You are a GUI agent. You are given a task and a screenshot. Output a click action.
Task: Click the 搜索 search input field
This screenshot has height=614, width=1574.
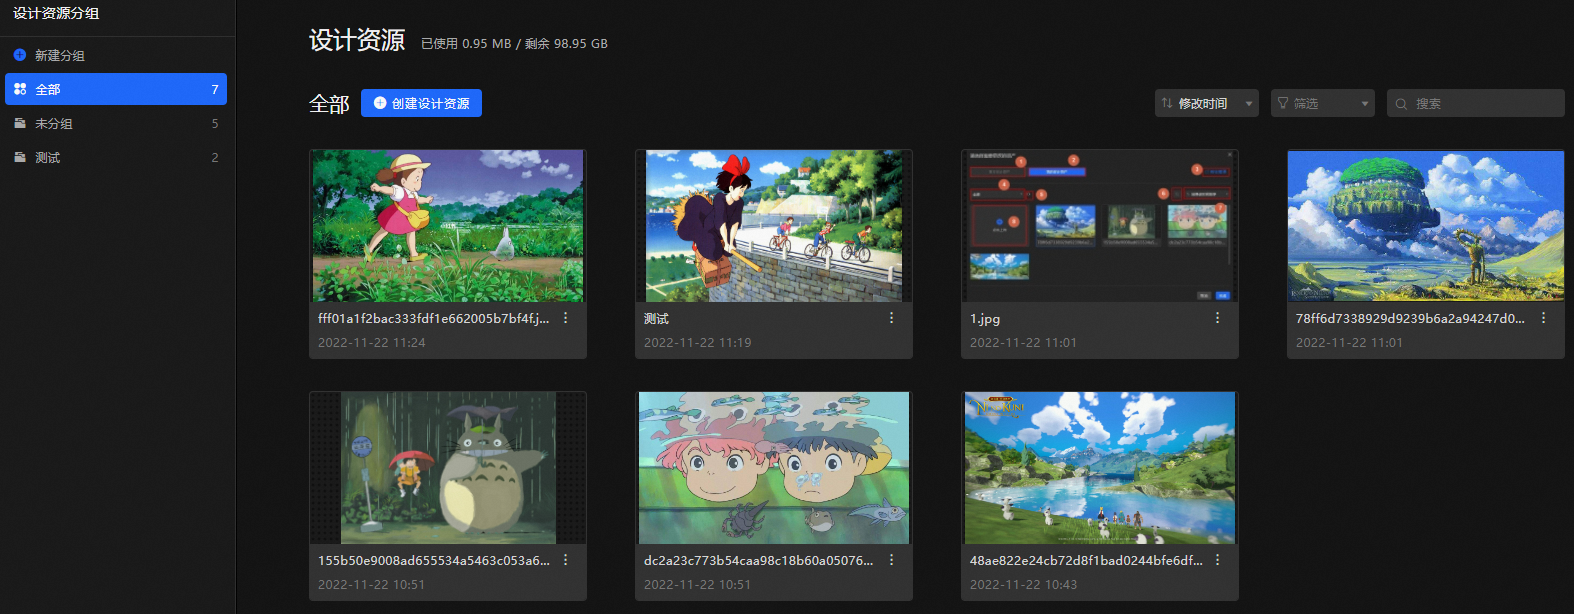(1476, 103)
